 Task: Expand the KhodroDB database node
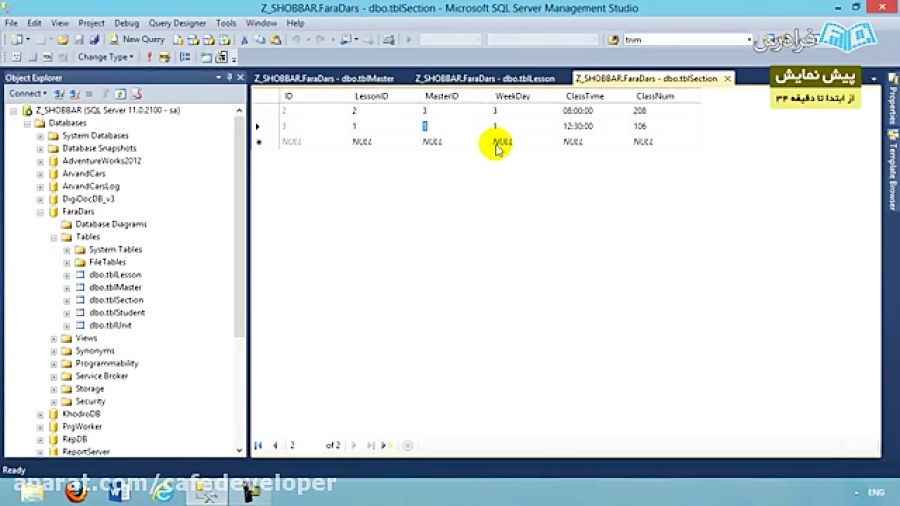40,414
